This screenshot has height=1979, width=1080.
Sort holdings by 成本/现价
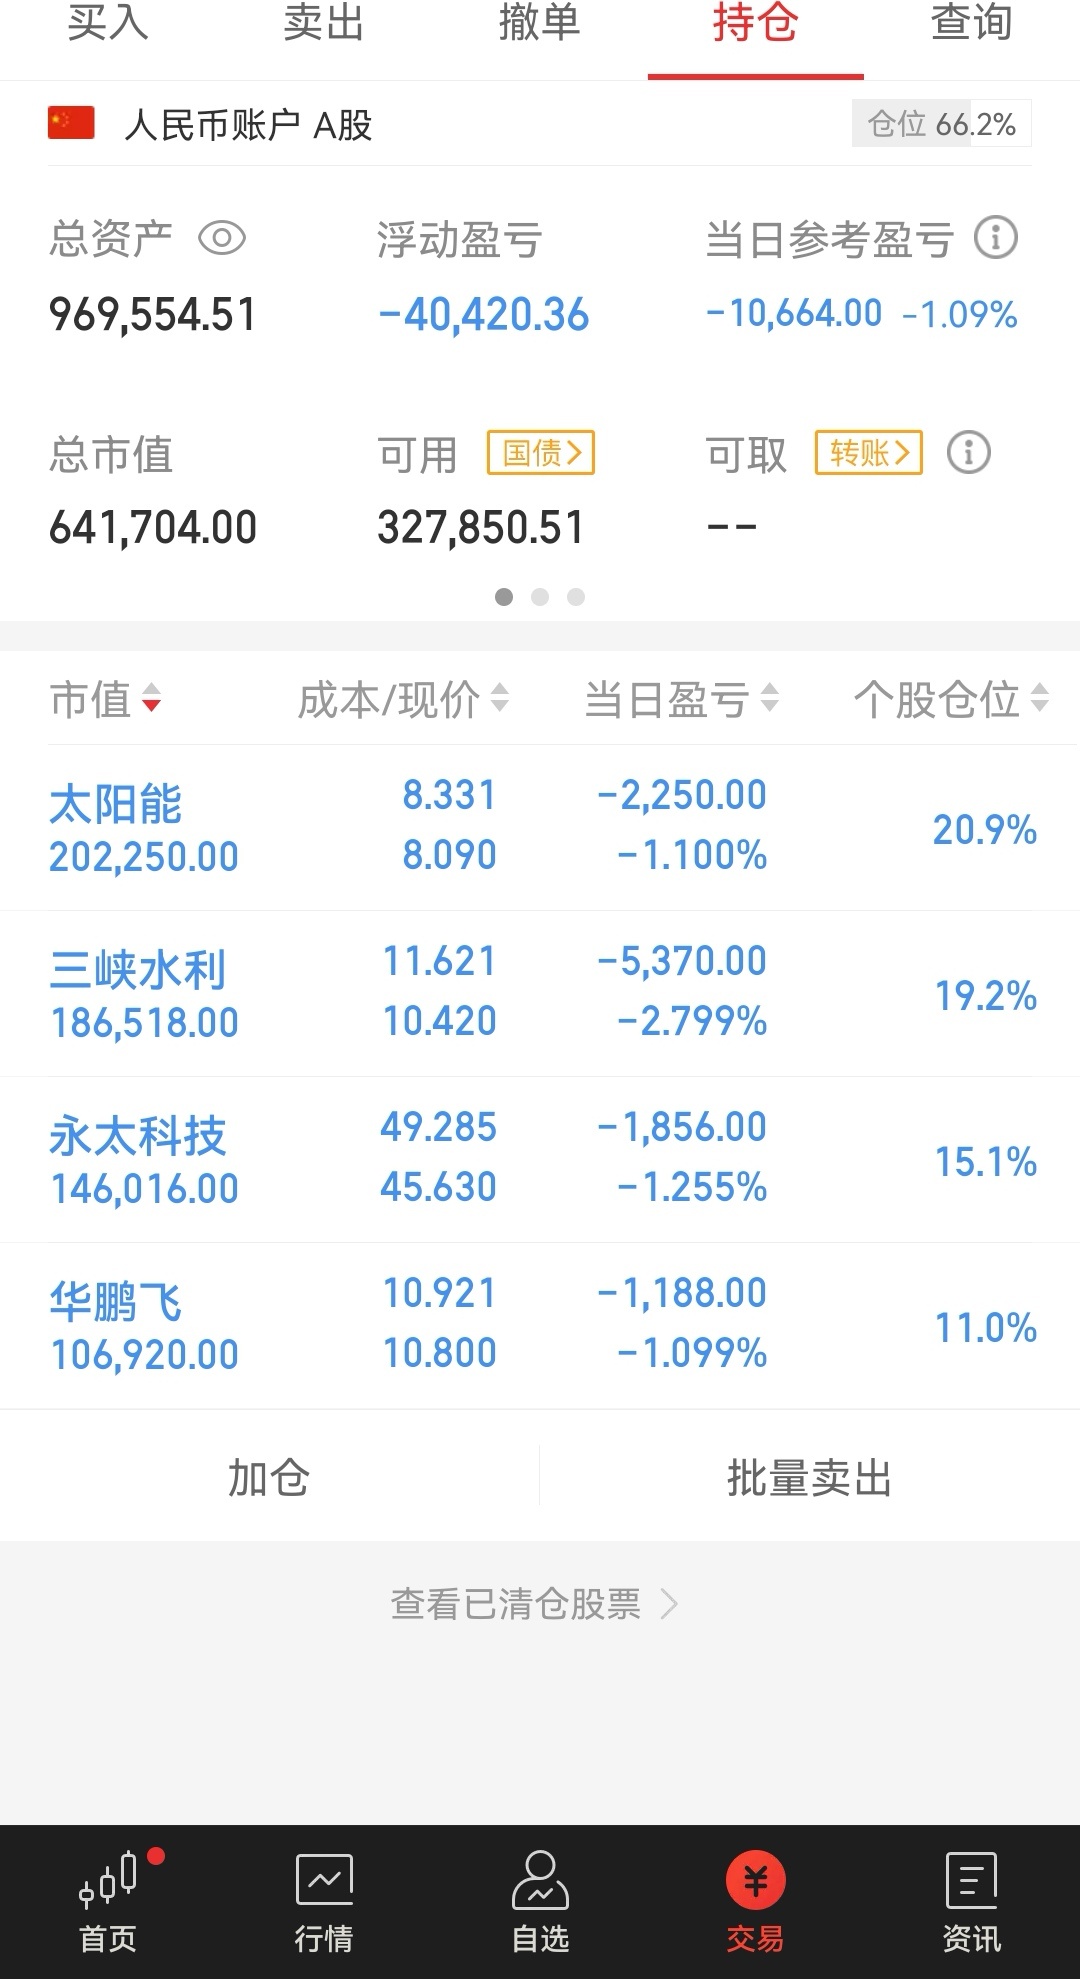(403, 699)
